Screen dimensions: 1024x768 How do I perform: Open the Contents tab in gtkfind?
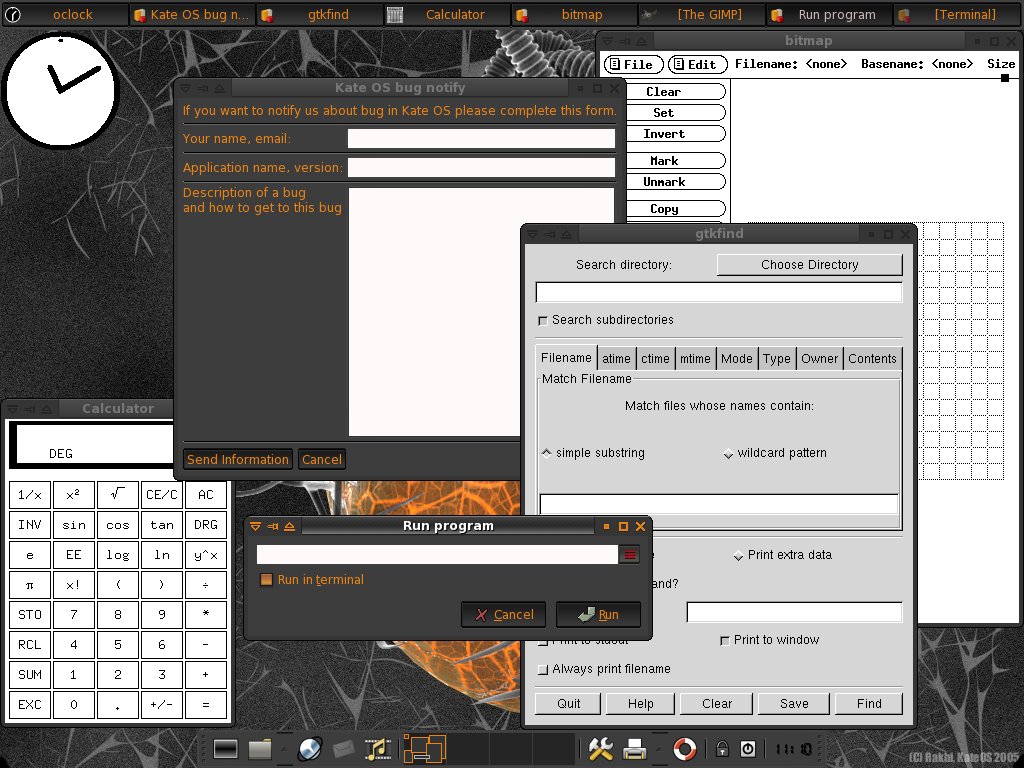point(872,359)
